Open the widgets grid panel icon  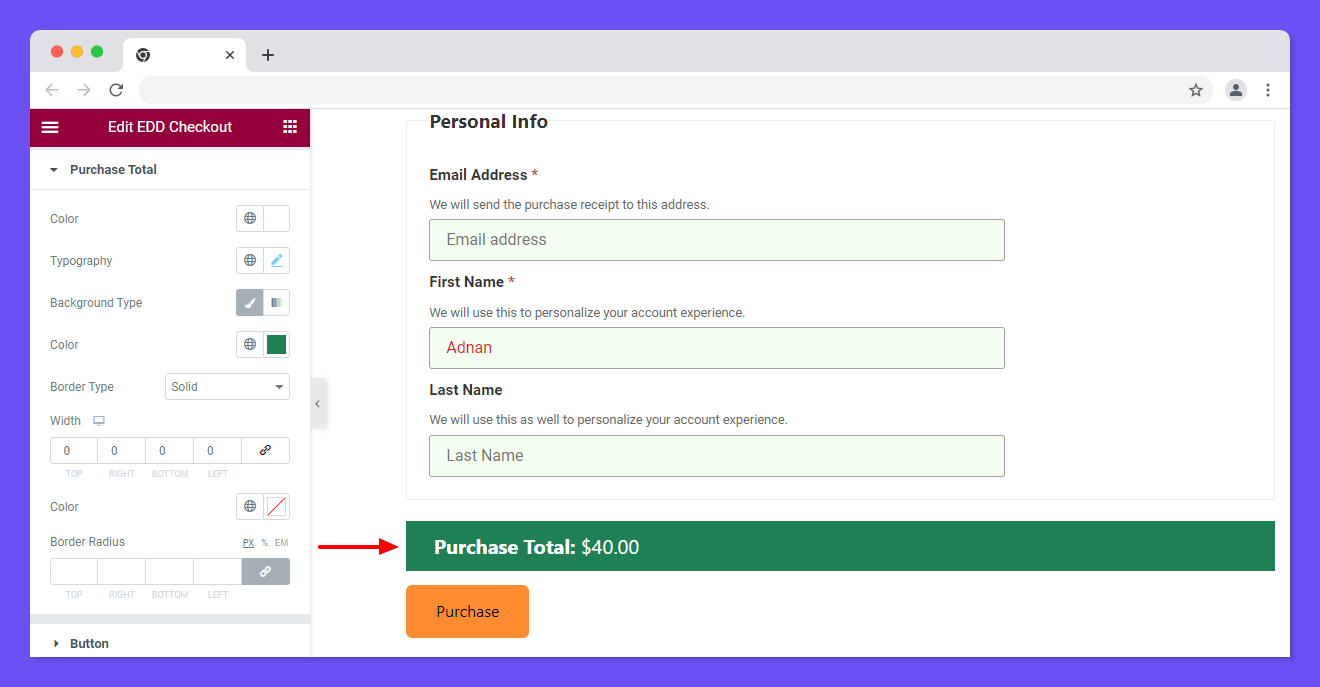(290, 127)
